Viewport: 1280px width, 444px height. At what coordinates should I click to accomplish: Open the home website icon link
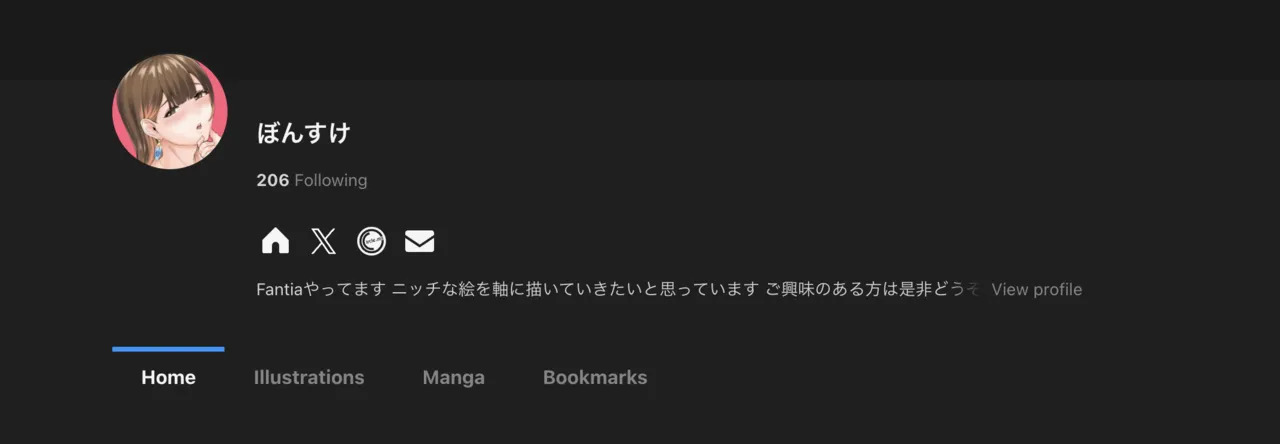[x=275, y=241]
